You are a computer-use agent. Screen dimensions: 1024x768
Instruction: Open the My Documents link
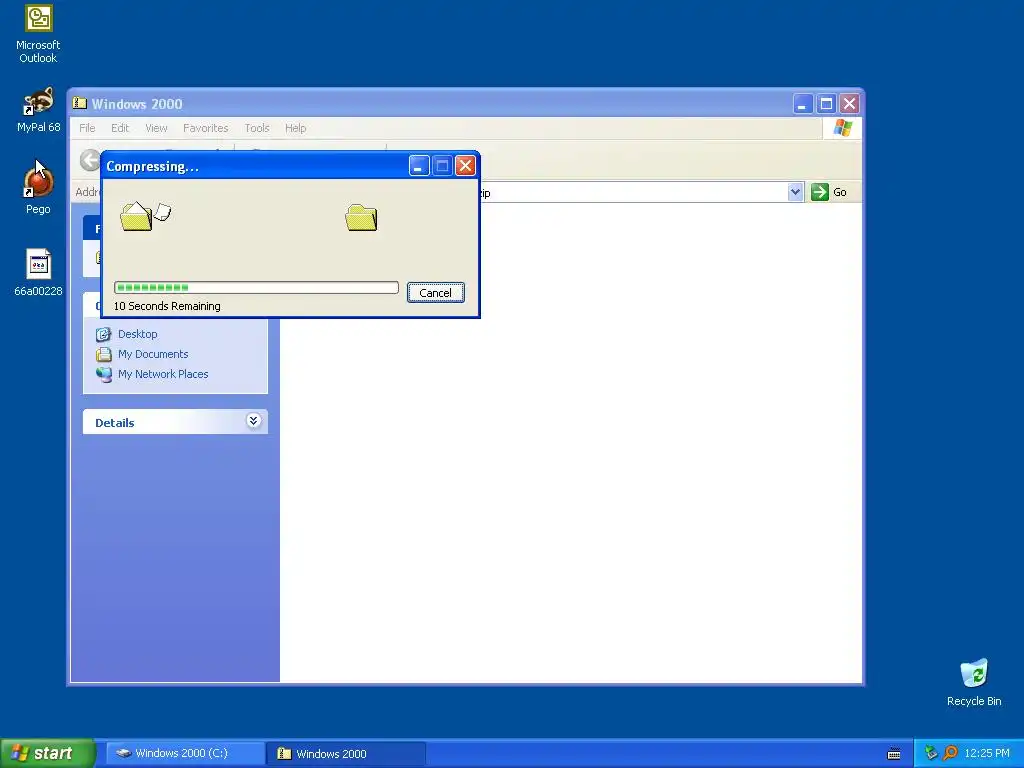[153, 354]
